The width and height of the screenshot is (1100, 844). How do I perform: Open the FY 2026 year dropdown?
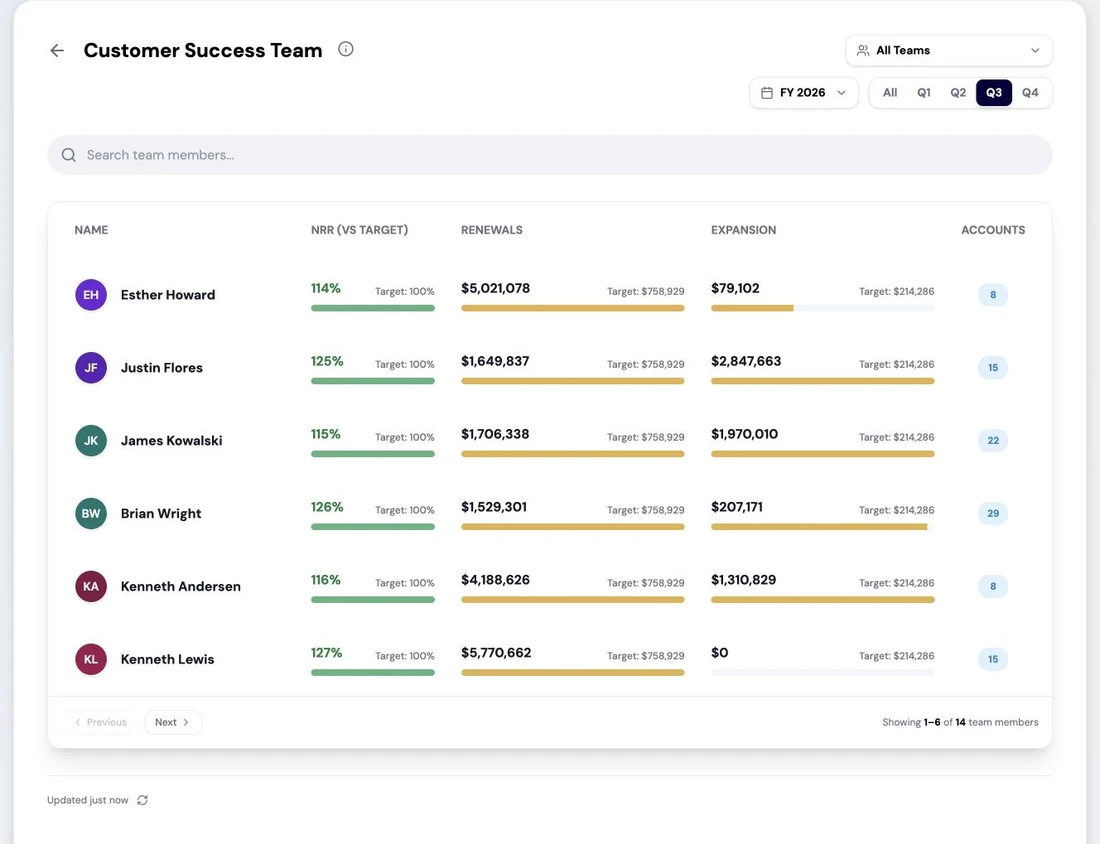(804, 93)
